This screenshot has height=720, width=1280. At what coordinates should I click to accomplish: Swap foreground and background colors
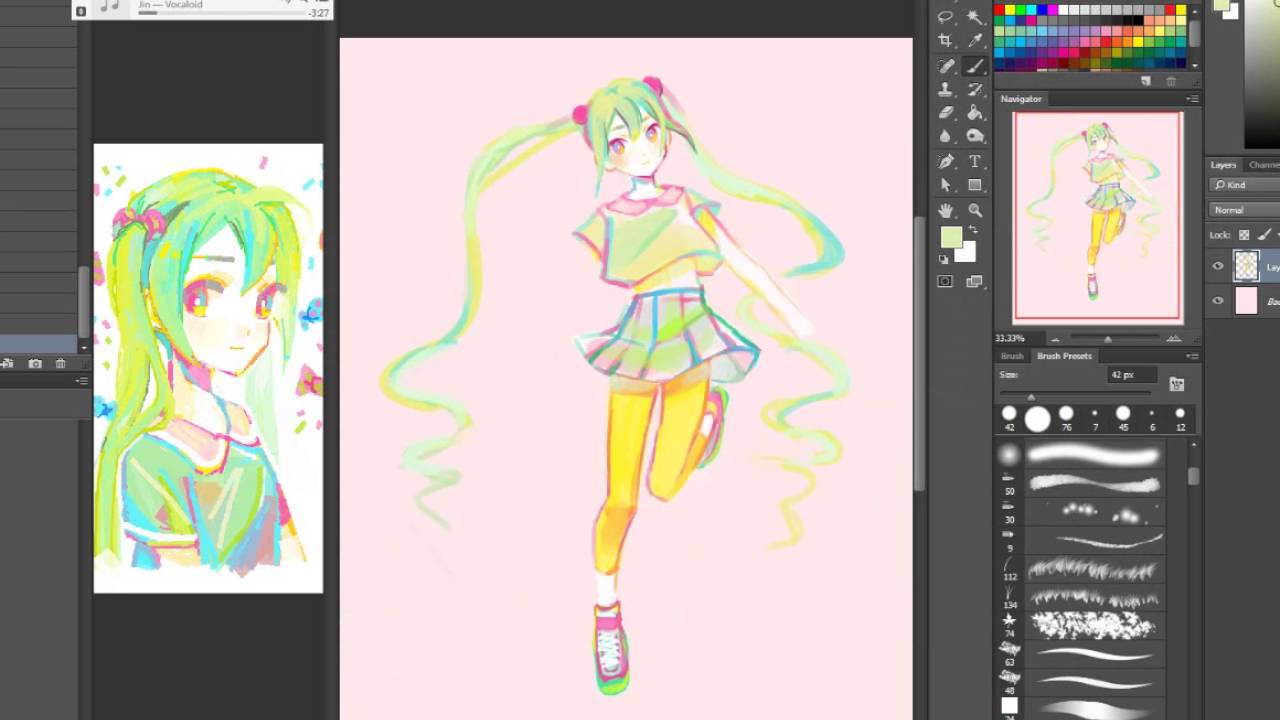pos(971,230)
